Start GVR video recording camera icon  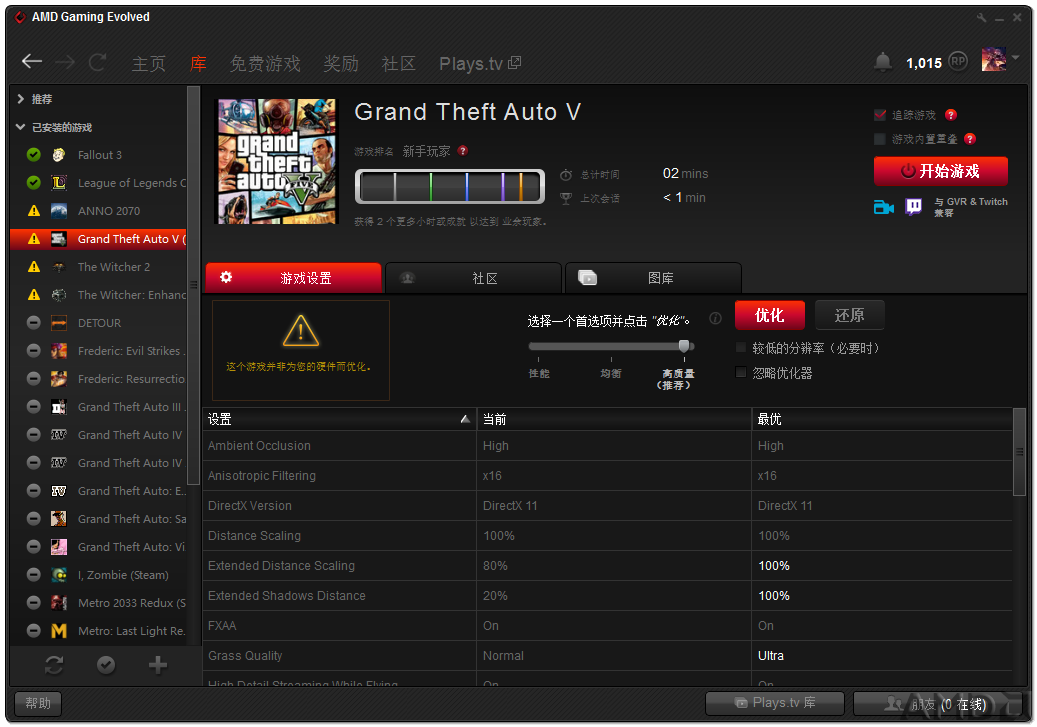click(x=884, y=207)
